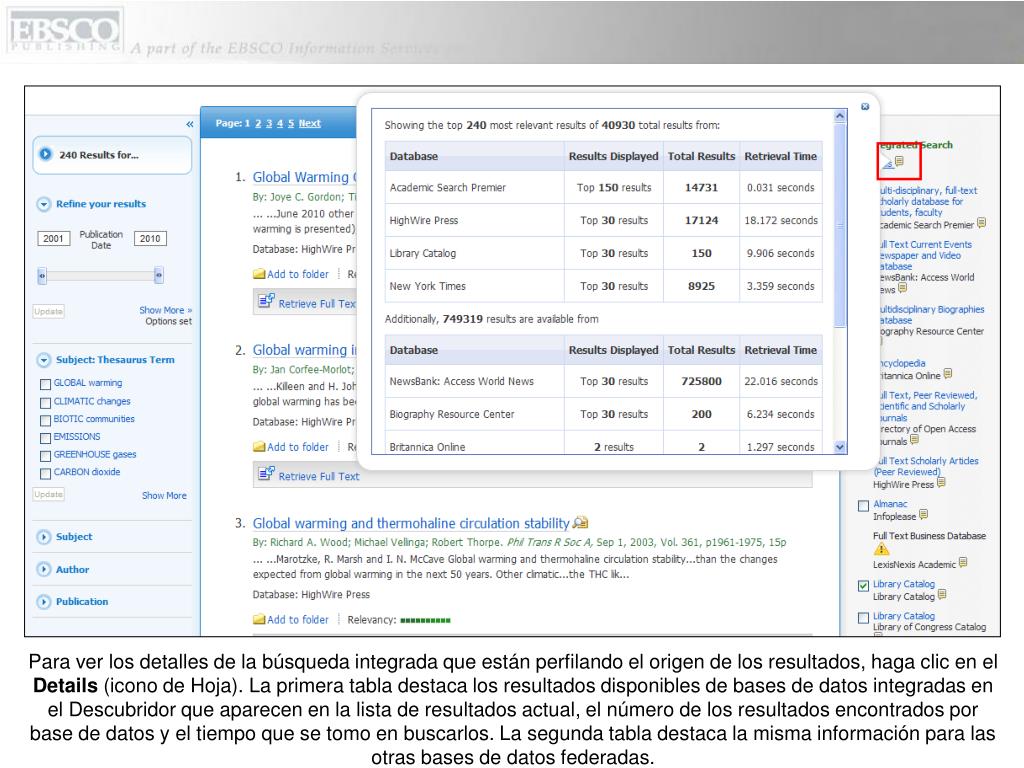Go to results page 5
The image size is (1024, 768).
pyautogui.click(x=291, y=123)
